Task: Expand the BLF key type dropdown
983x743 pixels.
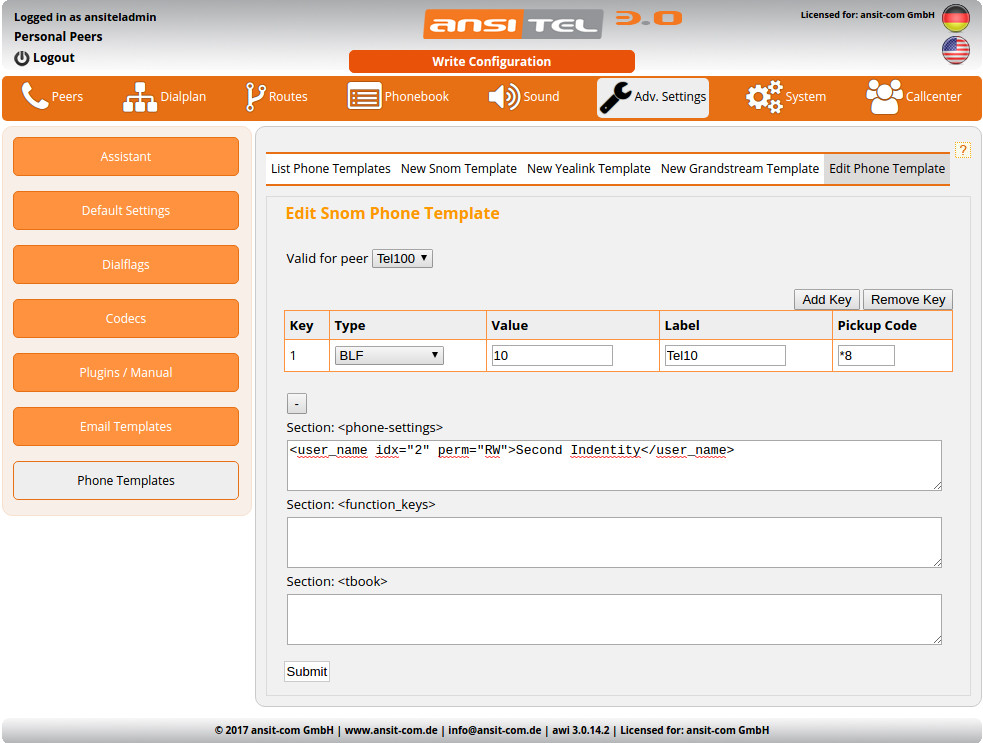Action: tap(389, 355)
